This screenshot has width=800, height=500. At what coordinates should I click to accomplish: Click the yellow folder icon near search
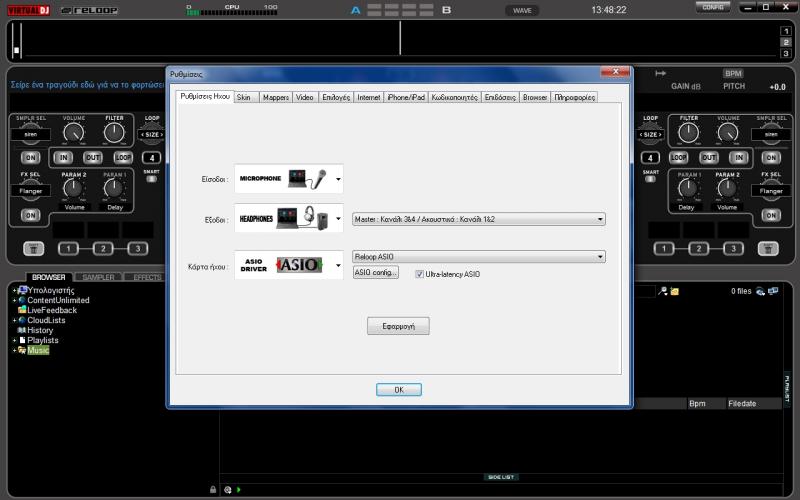point(674,291)
